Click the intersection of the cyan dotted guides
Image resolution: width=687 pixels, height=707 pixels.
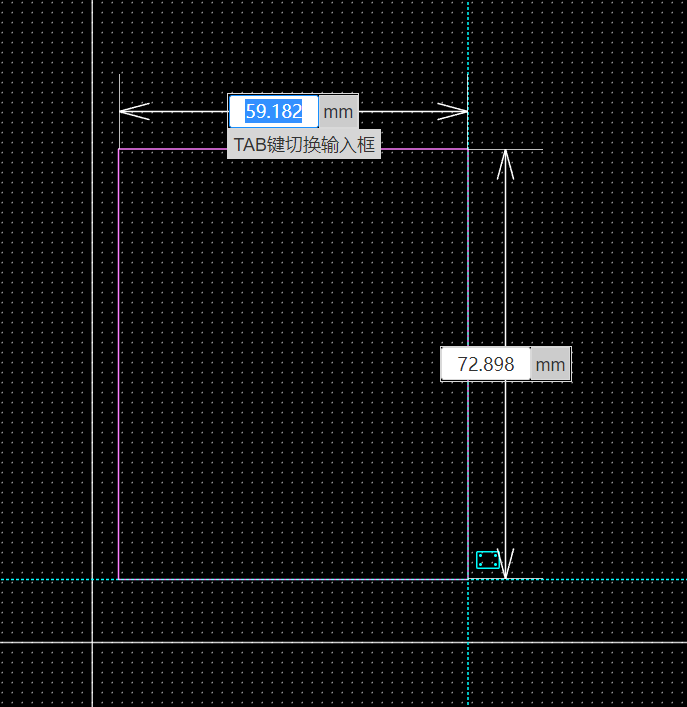(x=468, y=579)
